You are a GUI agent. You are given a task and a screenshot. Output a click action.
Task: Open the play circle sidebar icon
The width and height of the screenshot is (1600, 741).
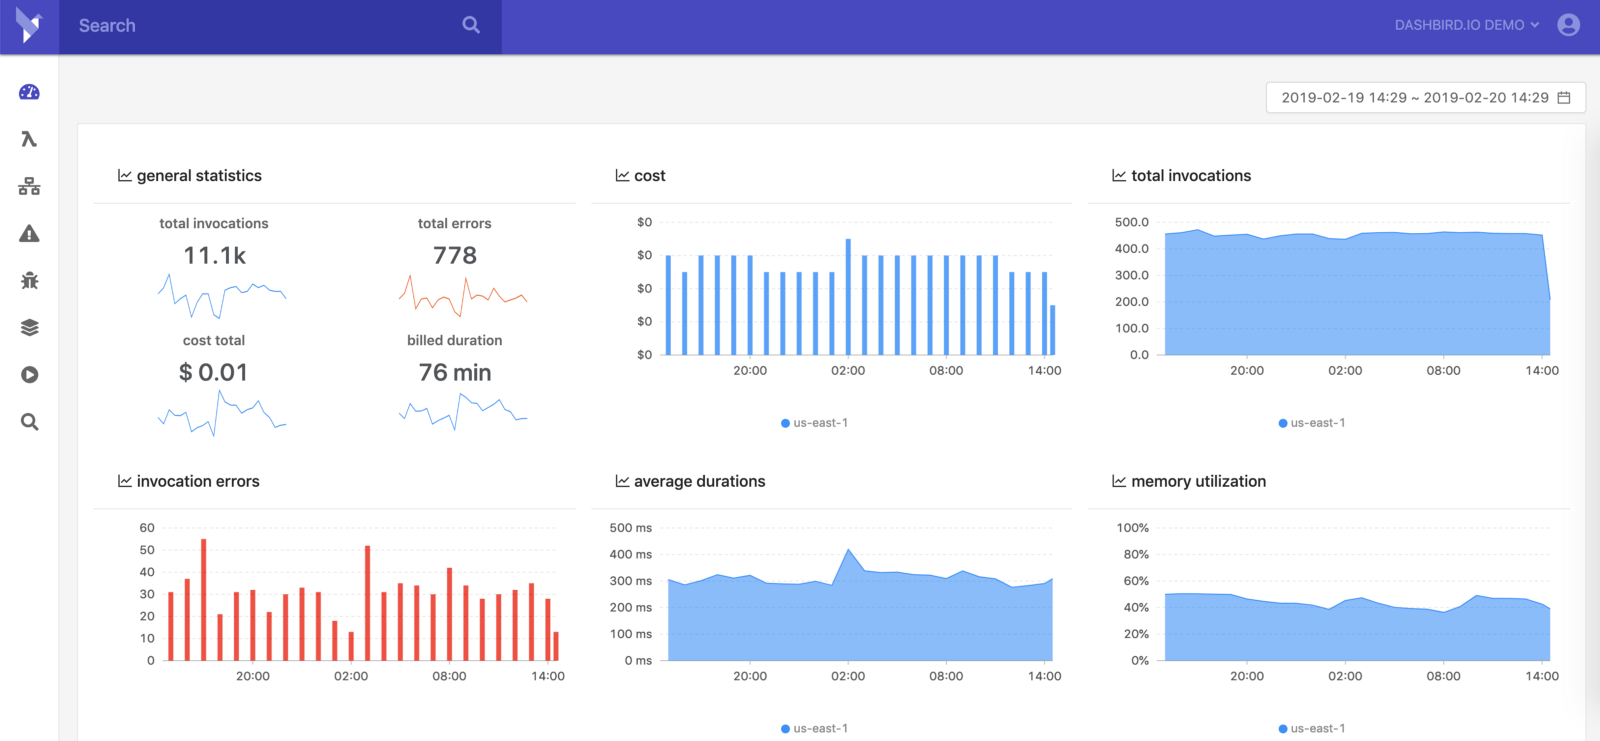click(29, 375)
